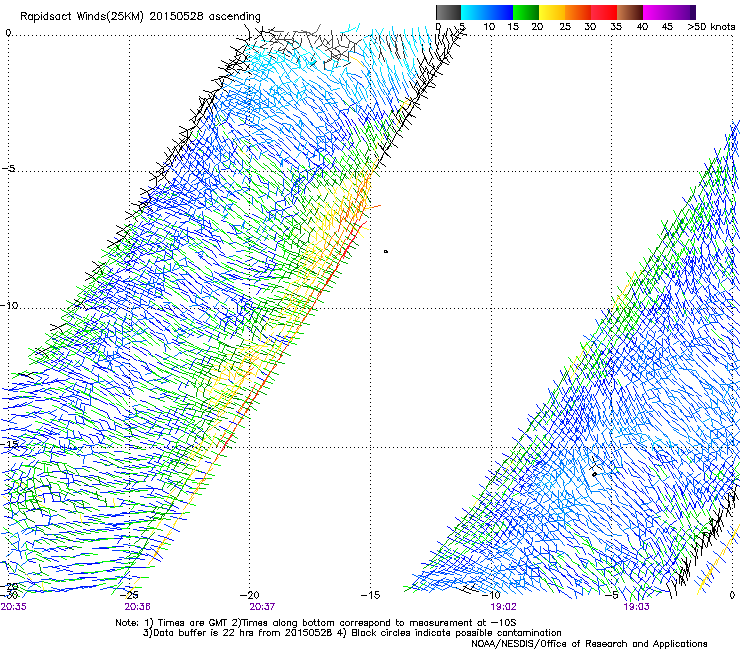This screenshot has width=740, height=650.
Task: Pick the cyan segment of the wind speed color bar
Action: coord(473,12)
